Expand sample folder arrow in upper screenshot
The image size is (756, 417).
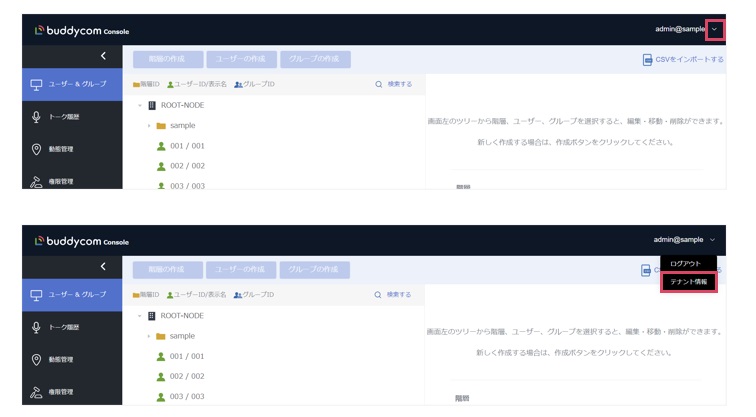[x=149, y=126]
